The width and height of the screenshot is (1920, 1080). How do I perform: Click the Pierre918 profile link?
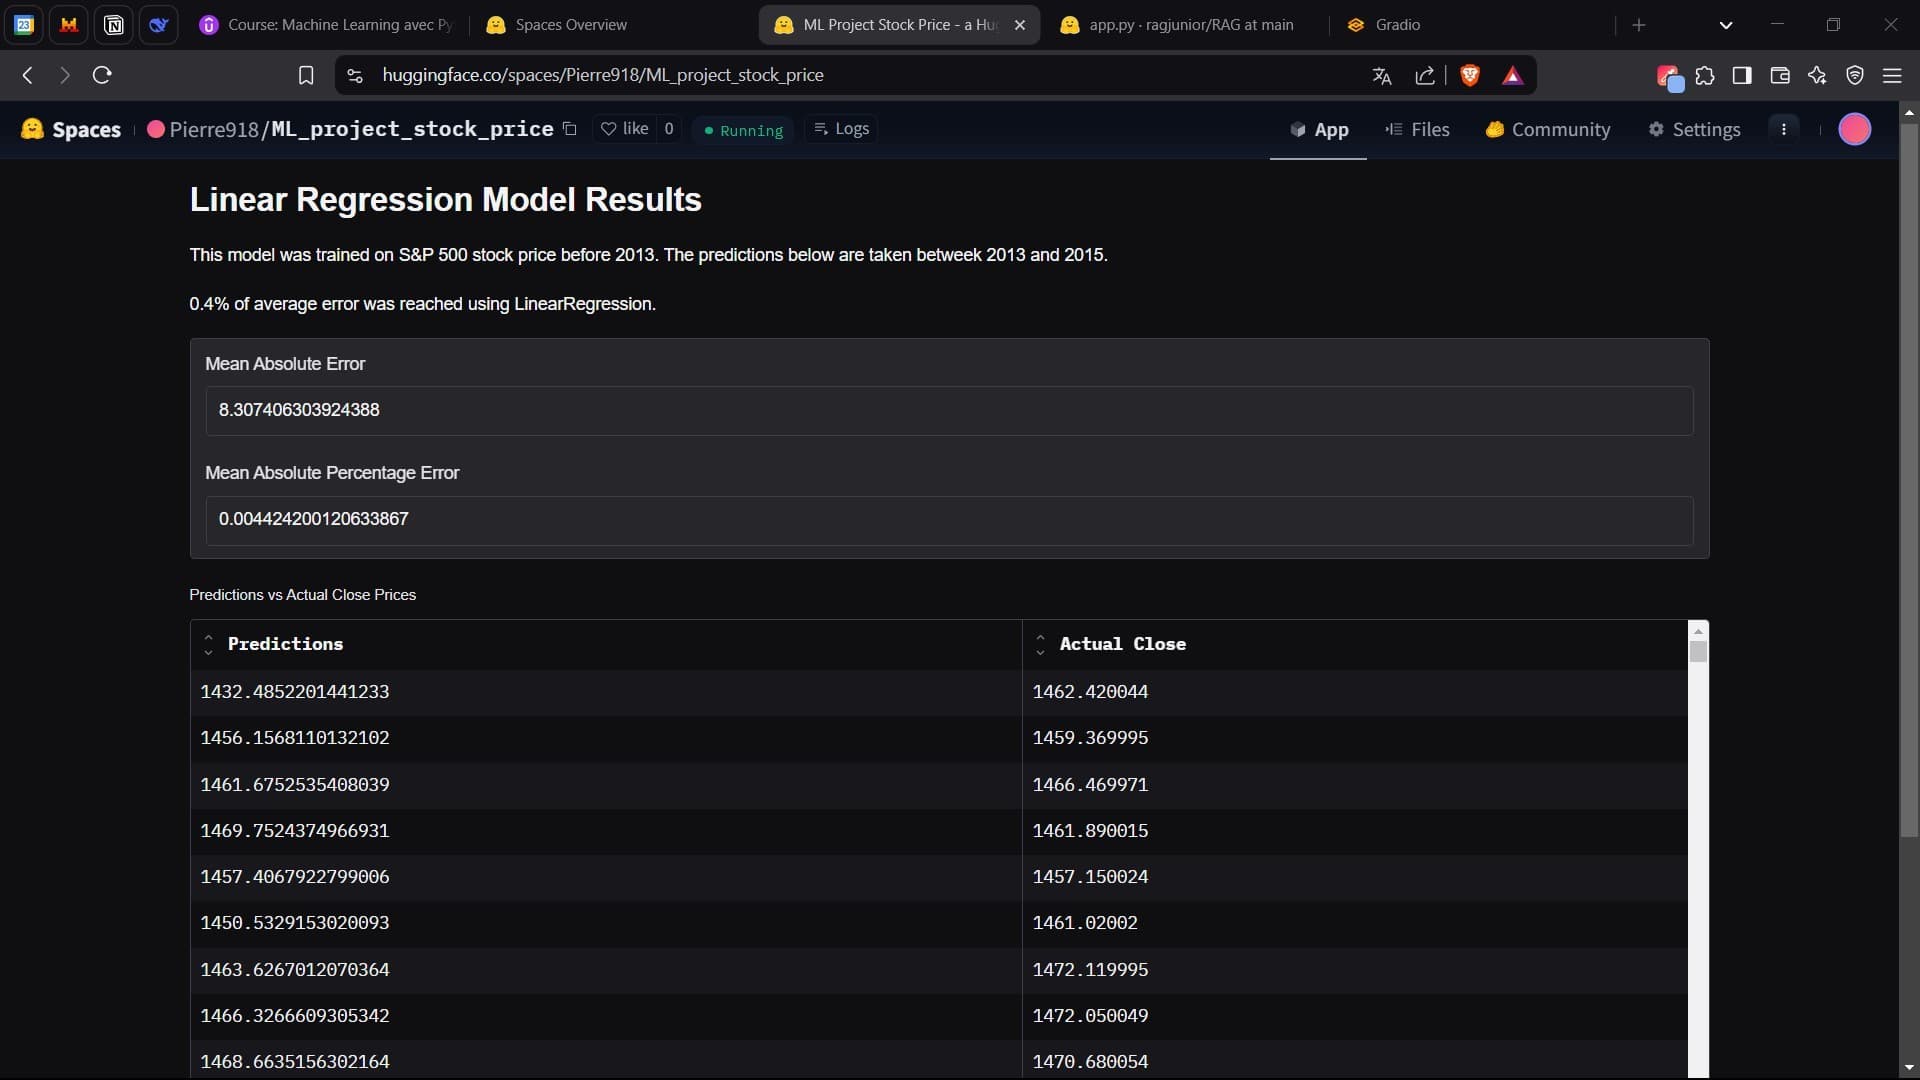tap(214, 129)
